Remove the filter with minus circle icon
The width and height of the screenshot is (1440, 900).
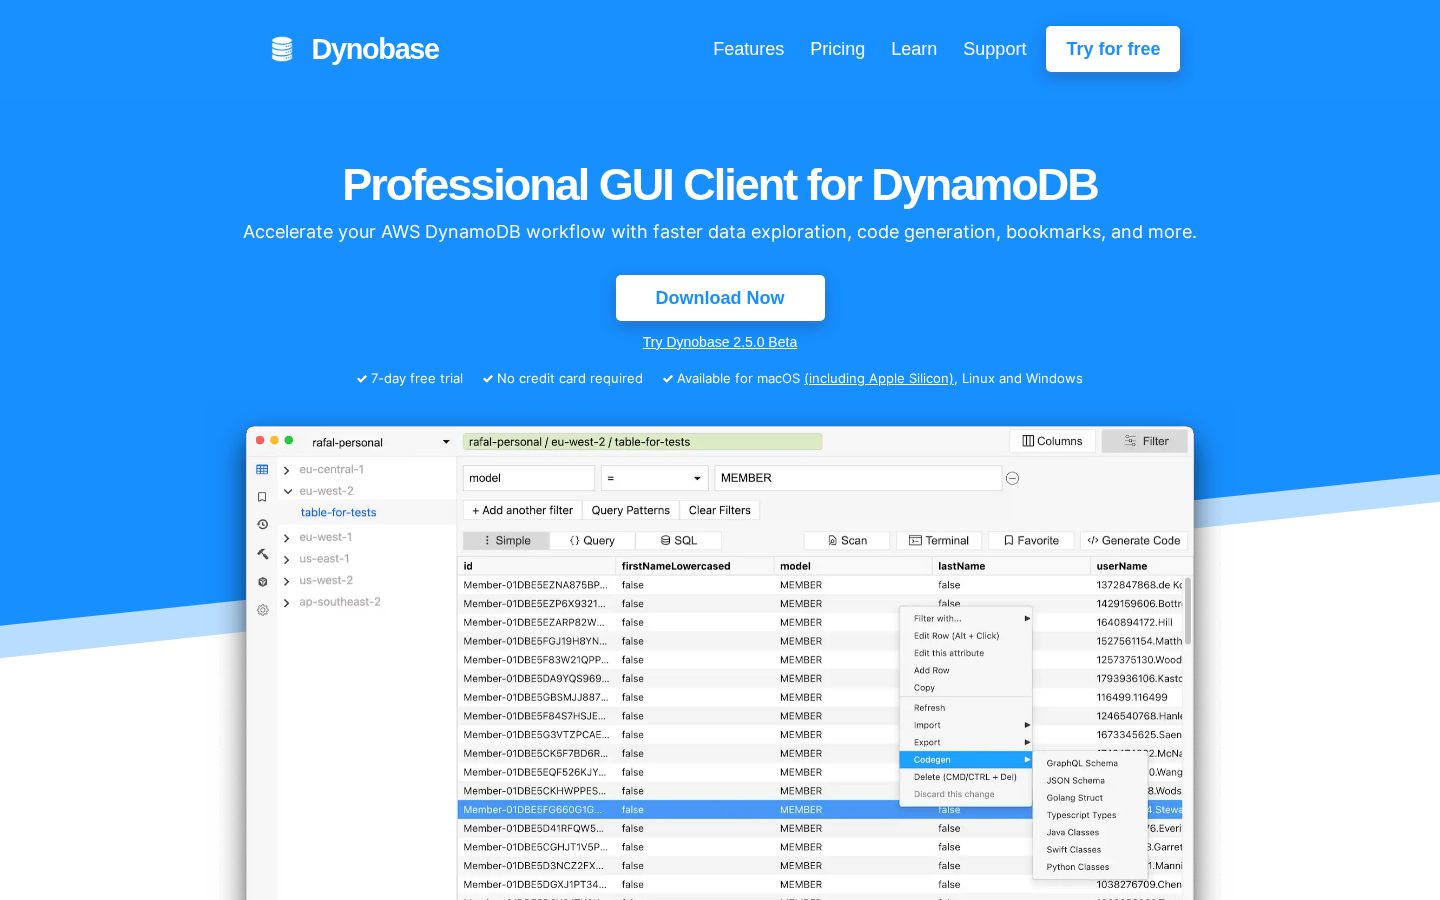[1012, 478]
